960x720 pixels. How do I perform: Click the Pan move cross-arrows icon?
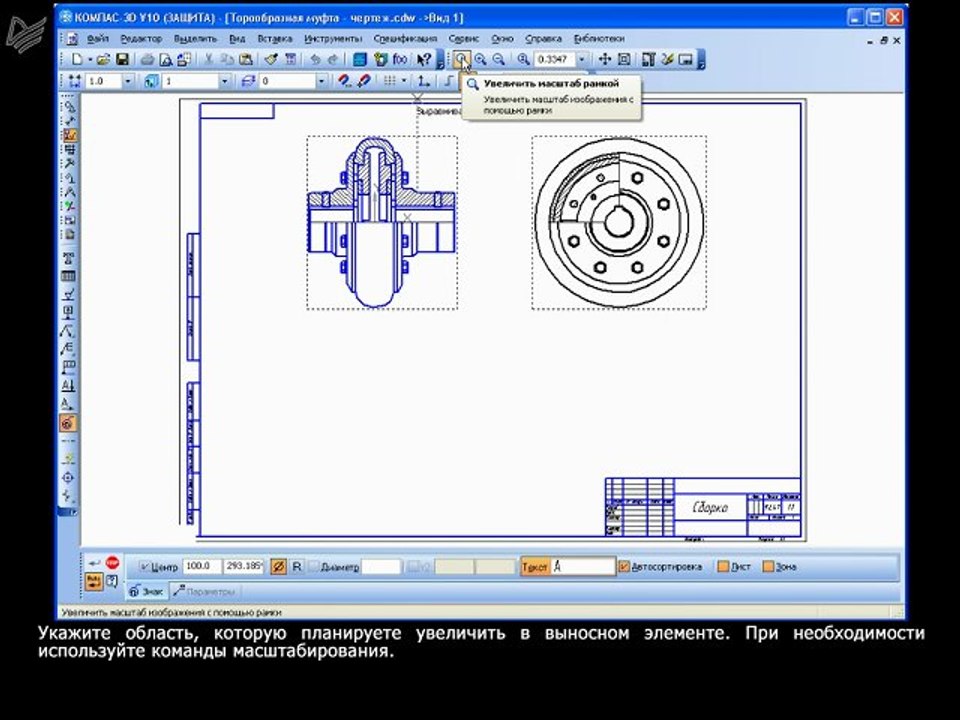coord(604,59)
